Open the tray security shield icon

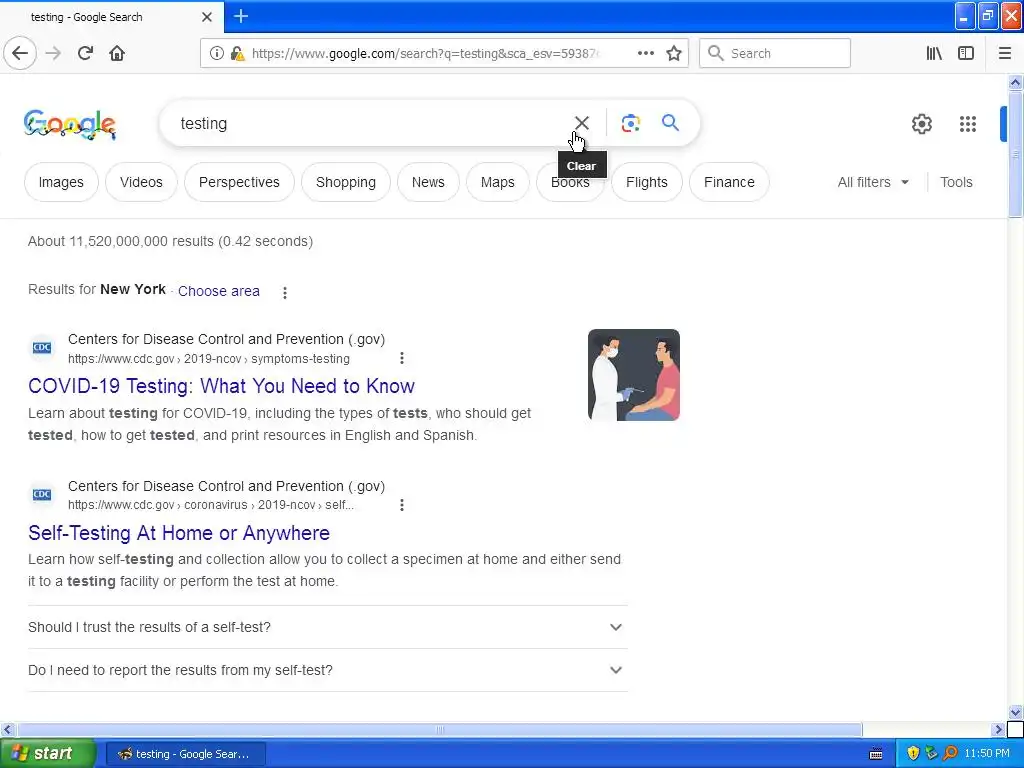[913, 754]
